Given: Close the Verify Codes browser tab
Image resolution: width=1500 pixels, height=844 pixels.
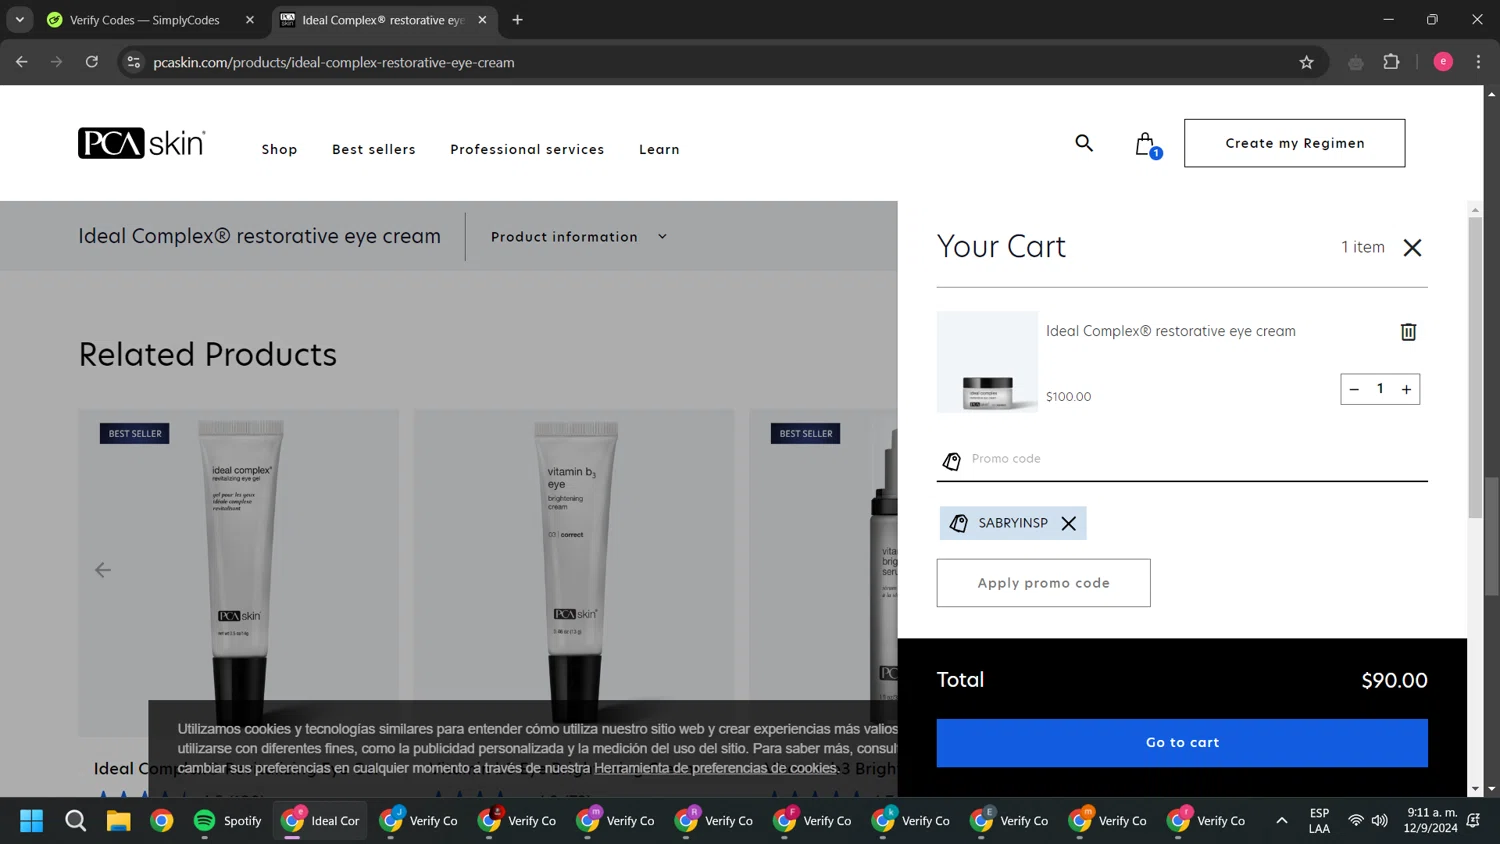Looking at the screenshot, I should [250, 20].
